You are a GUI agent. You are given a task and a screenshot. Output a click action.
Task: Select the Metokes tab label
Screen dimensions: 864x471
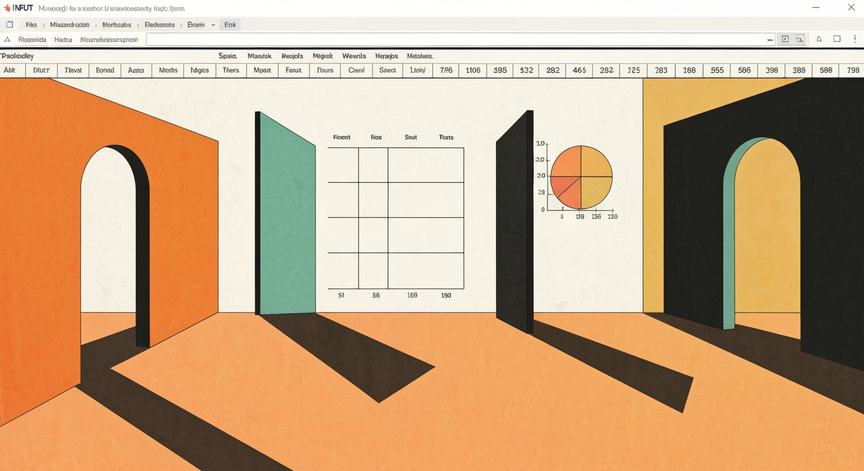(x=420, y=56)
